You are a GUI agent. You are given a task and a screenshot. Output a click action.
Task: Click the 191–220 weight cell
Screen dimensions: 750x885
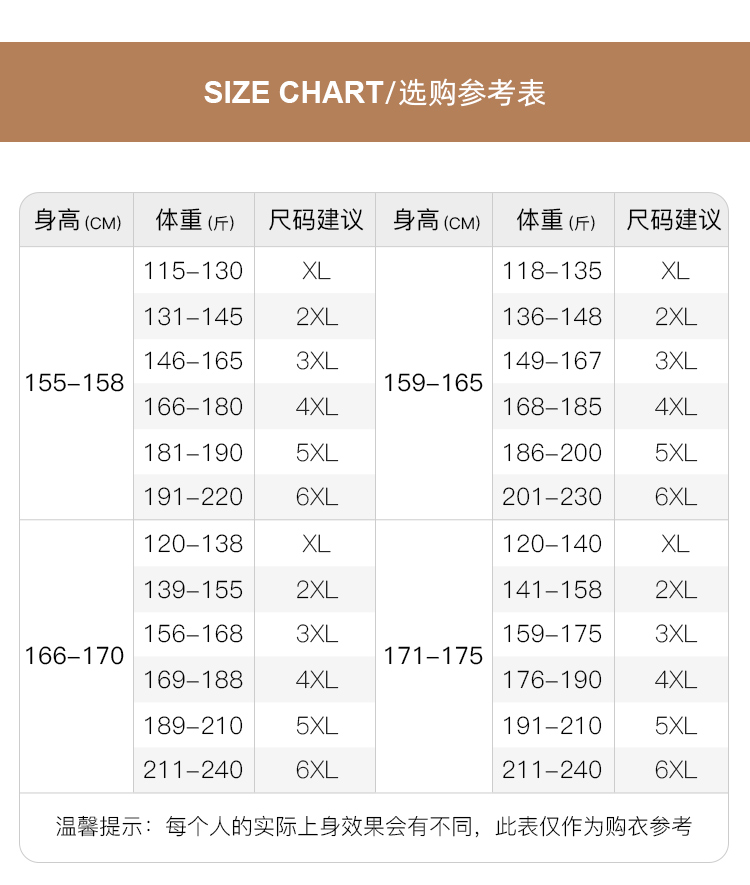(x=193, y=497)
